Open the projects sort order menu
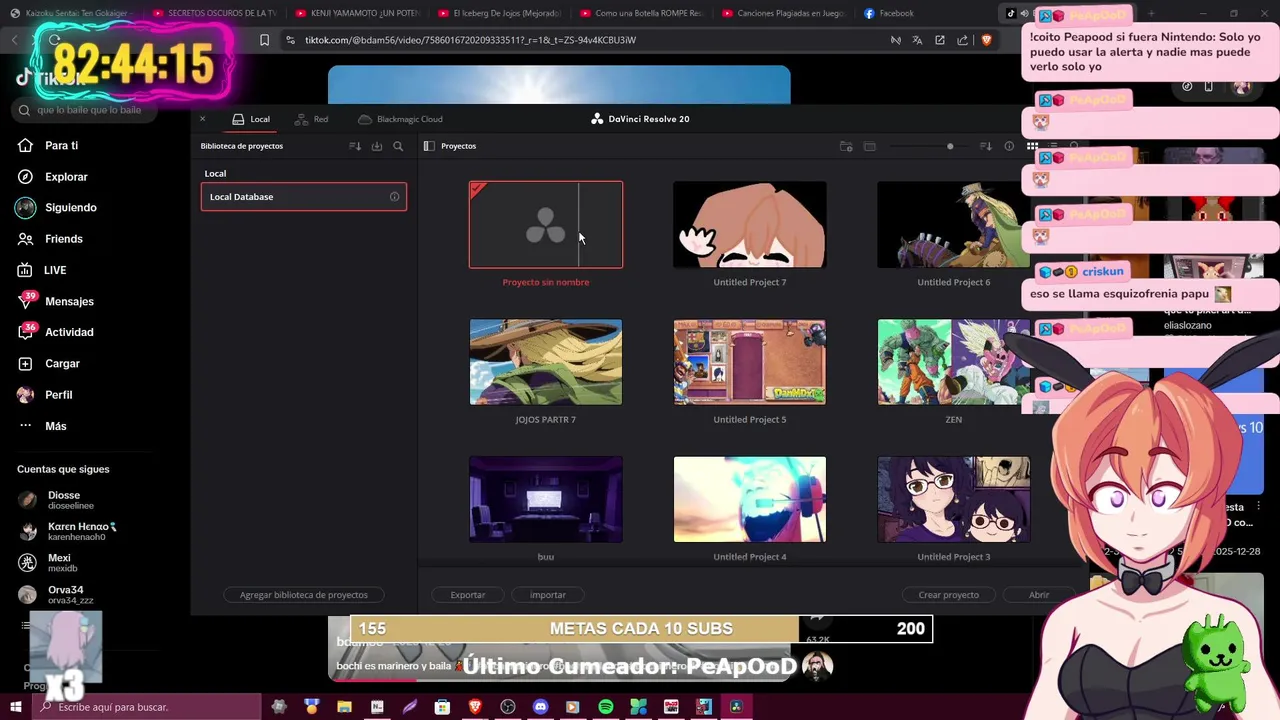Viewport: 1280px width, 720px height. (986, 146)
